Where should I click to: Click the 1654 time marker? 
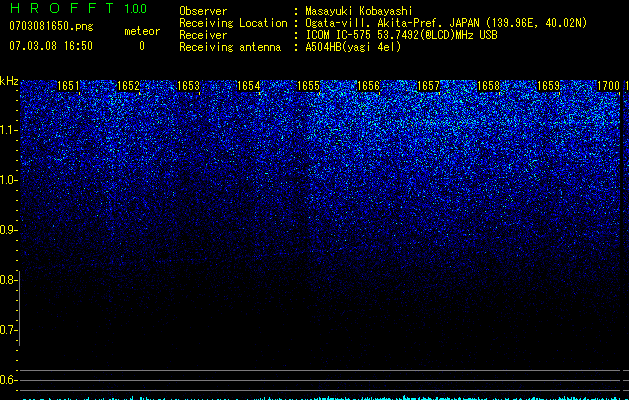click(248, 86)
